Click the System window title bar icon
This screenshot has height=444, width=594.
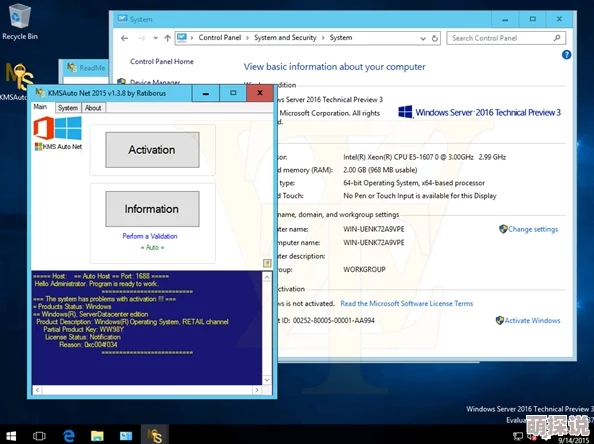pyautogui.click(x=122, y=19)
